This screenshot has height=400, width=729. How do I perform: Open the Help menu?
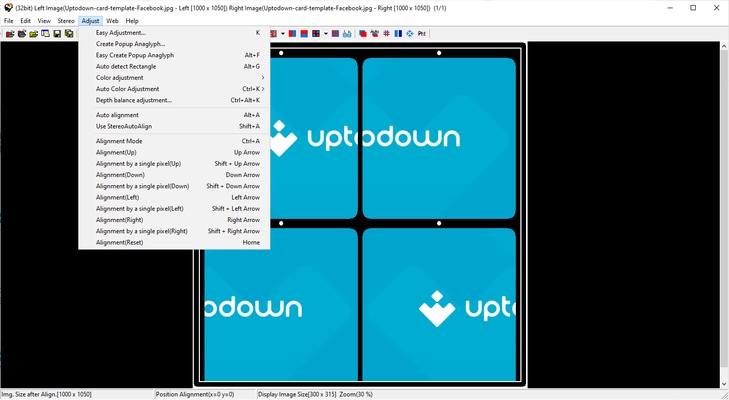(132, 21)
